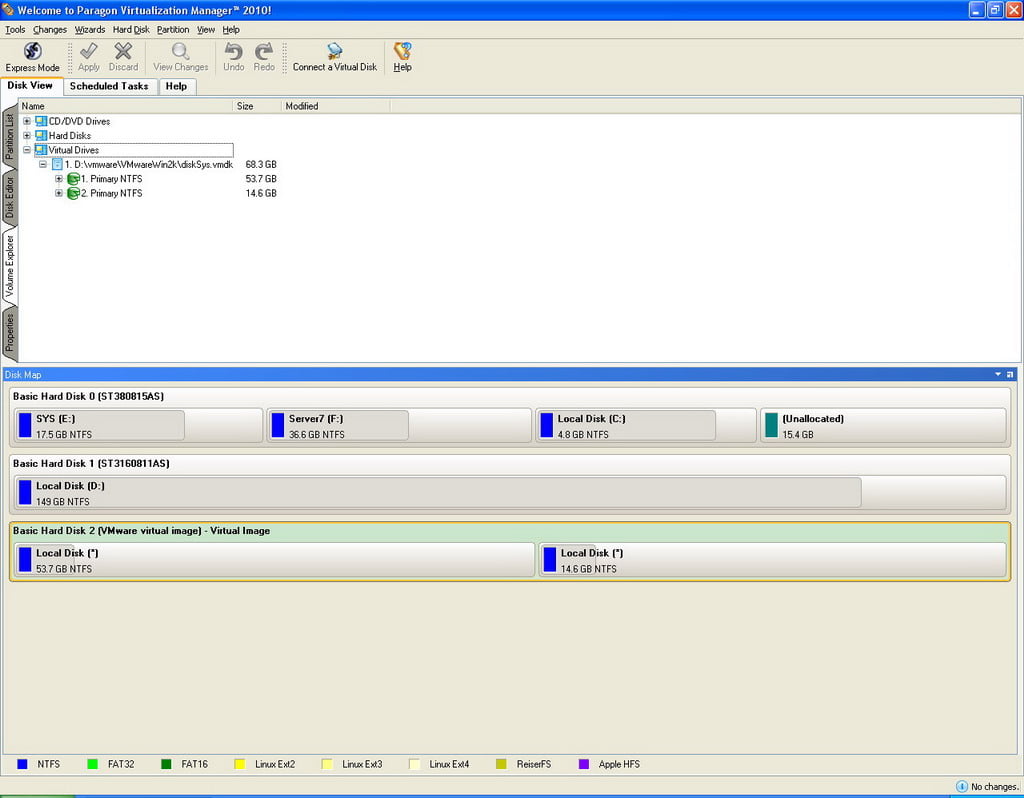
Task: Click the Help toolbar icon
Action: tap(402, 51)
